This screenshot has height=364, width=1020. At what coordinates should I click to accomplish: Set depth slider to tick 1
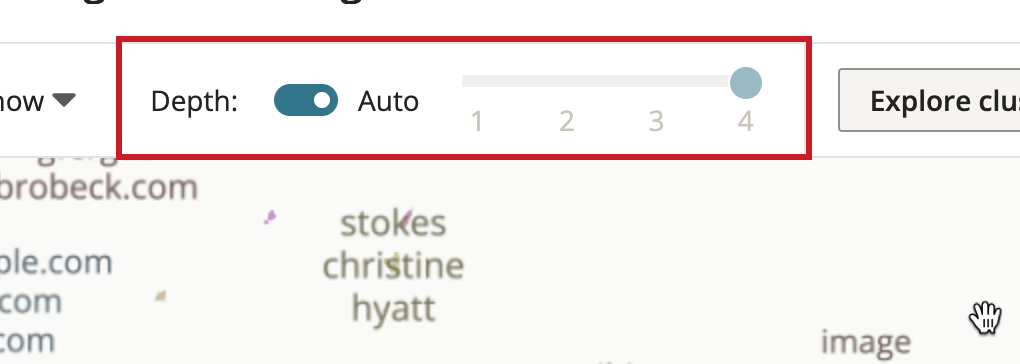(x=477, y=122)
